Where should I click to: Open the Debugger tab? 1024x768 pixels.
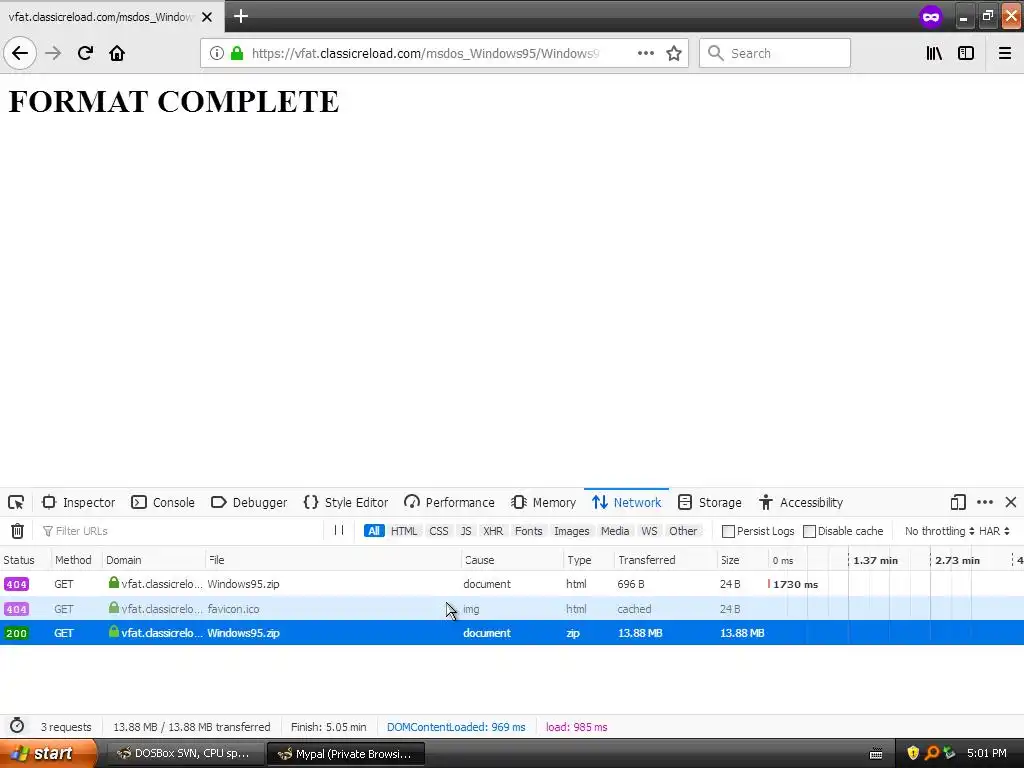tap(249, 502)
